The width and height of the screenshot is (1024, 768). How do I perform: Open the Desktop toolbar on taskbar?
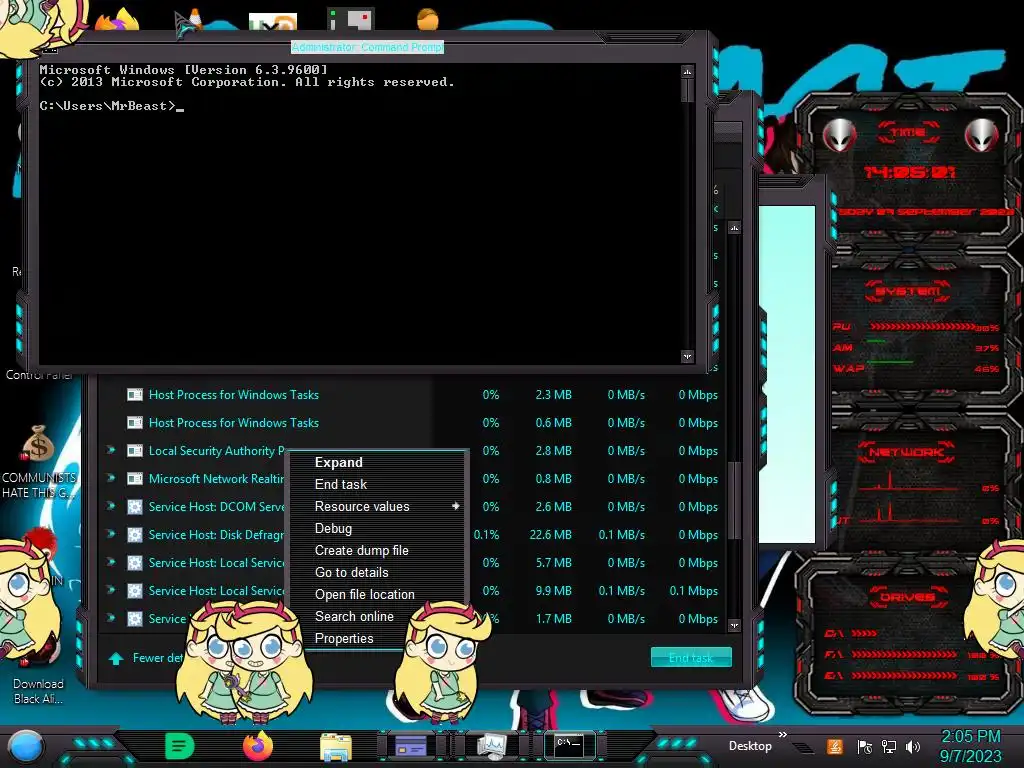click(x=750, y=746)
